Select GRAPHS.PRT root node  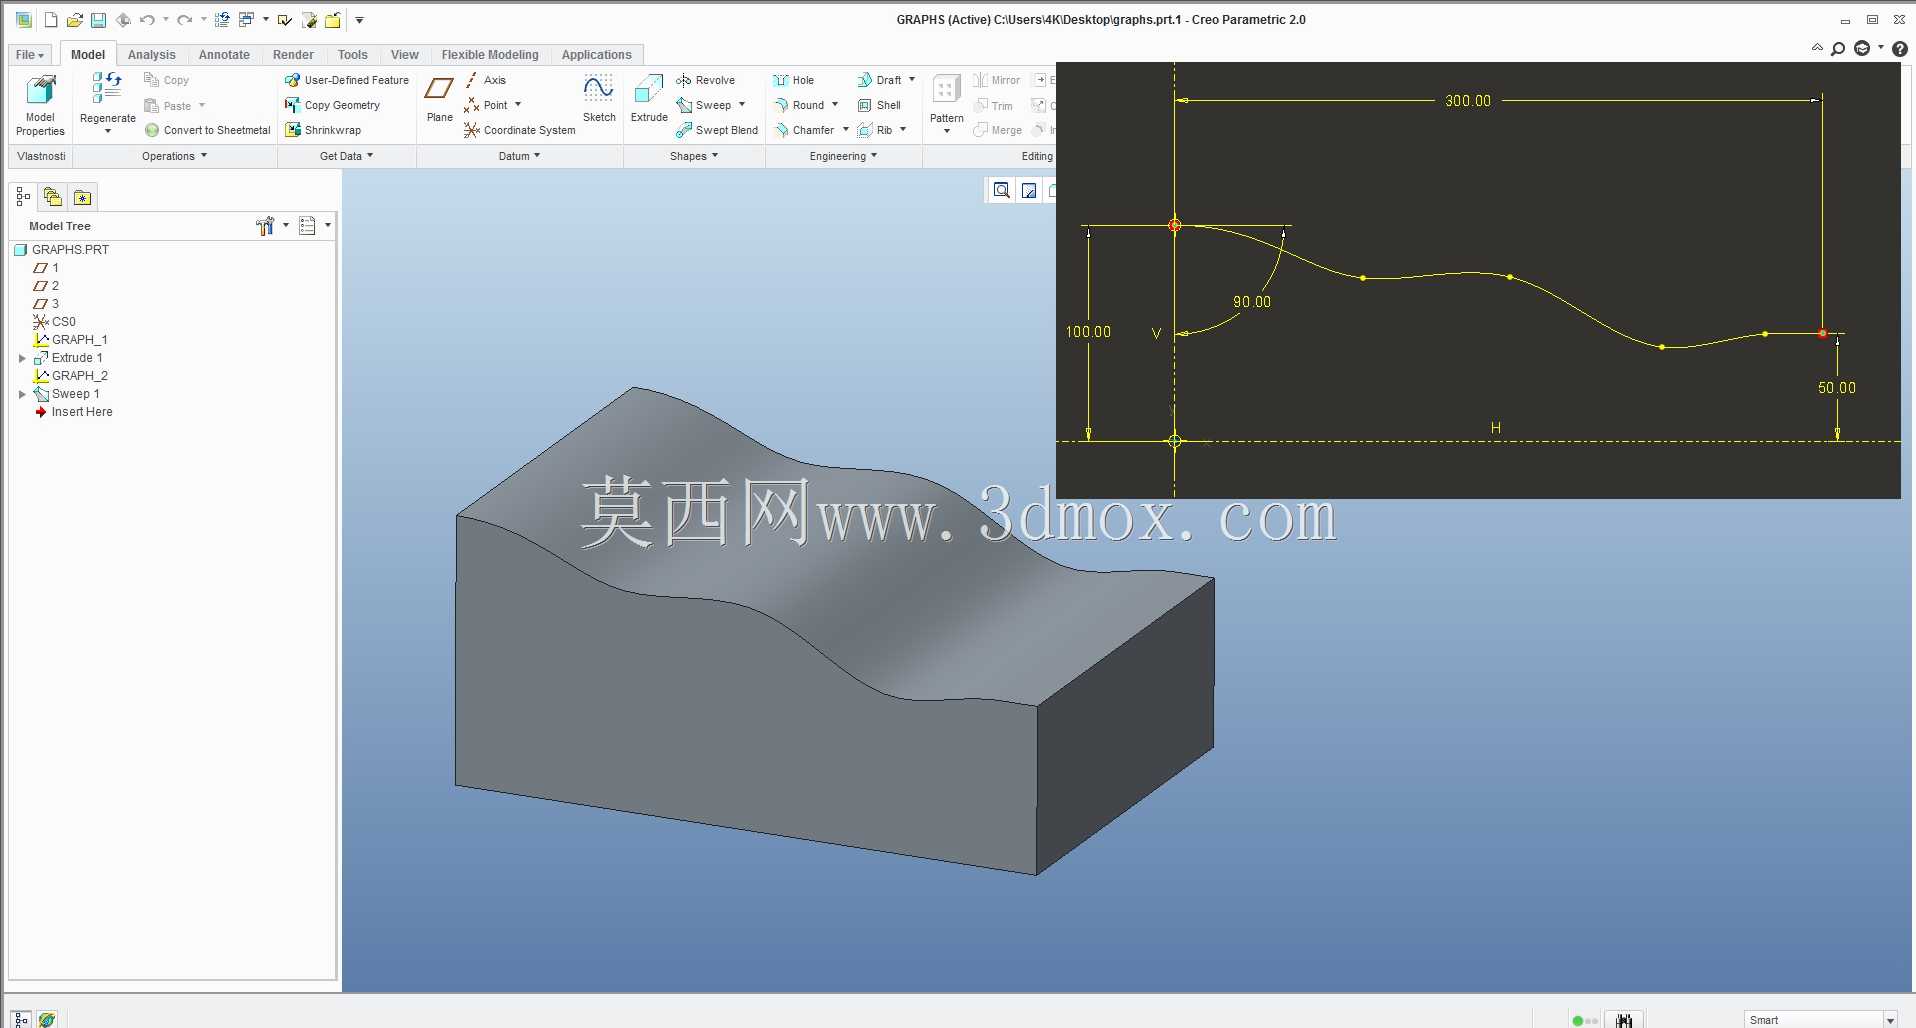[62, 250]
